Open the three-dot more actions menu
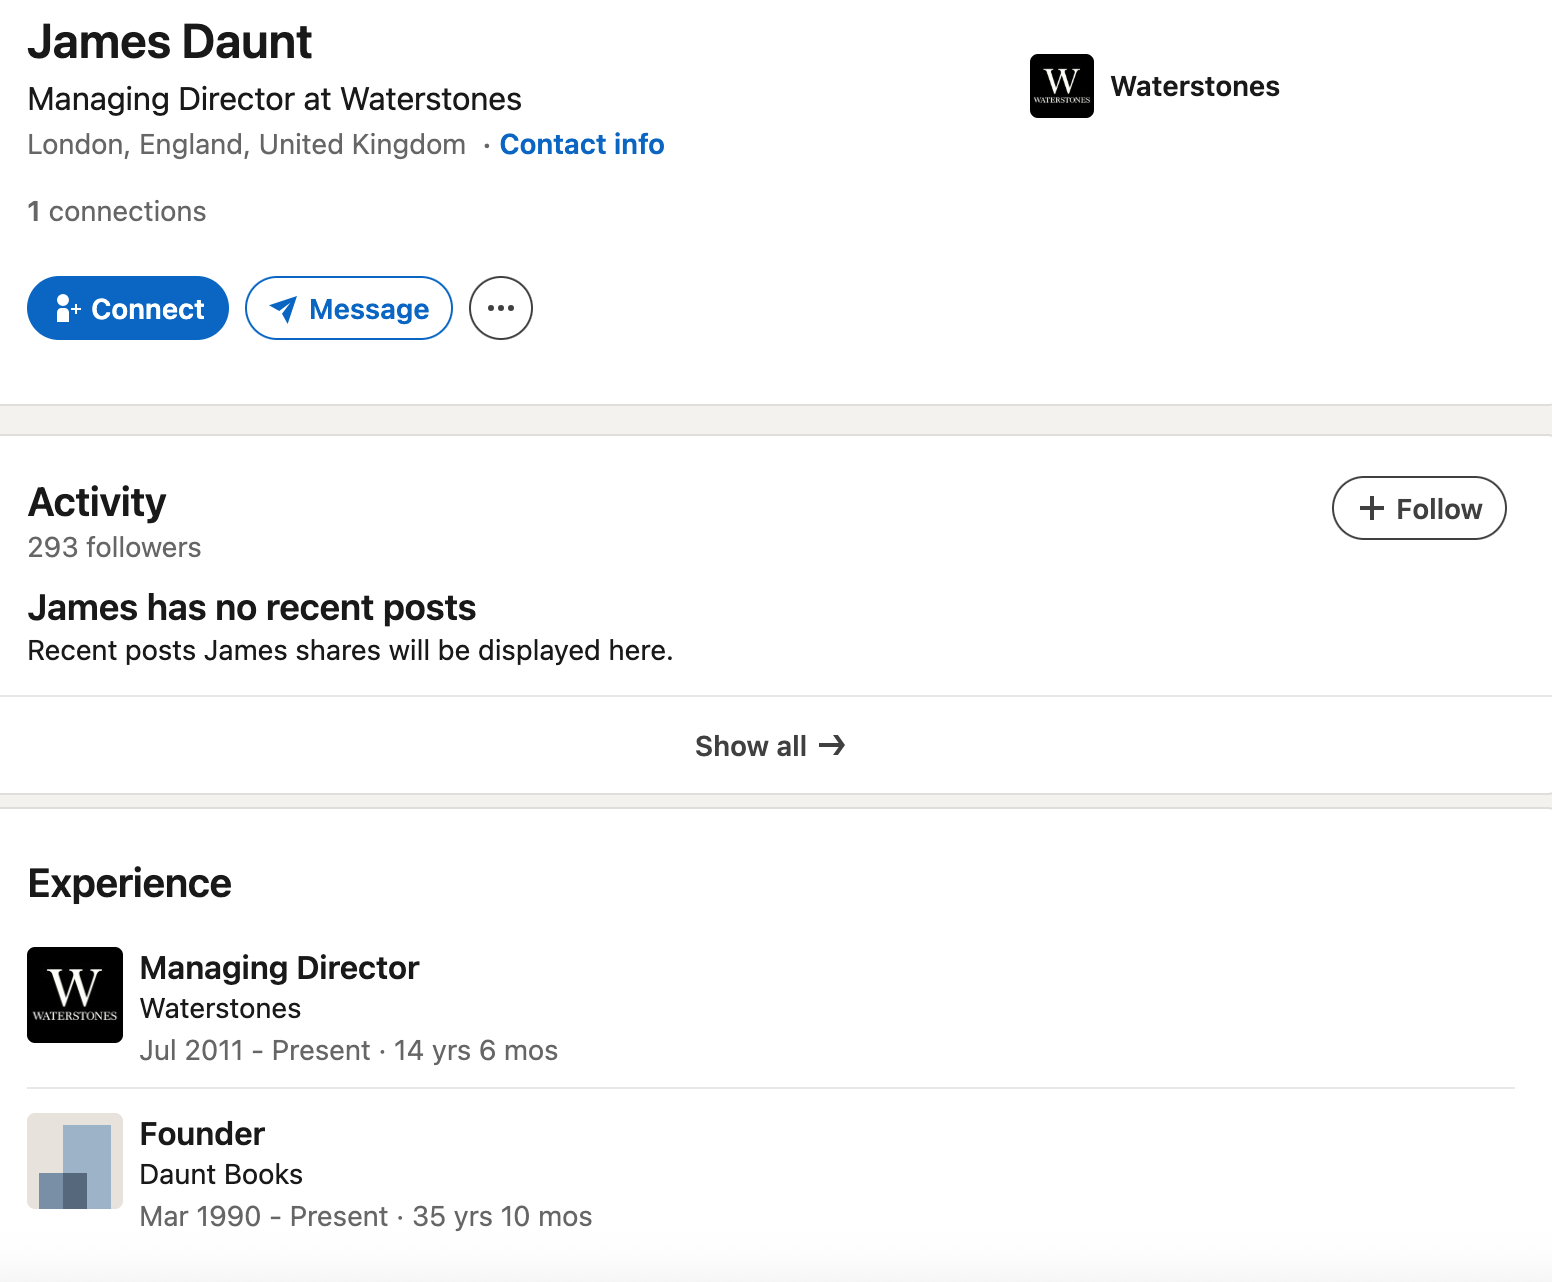The image size is (1552, 1282). (501, 308)
